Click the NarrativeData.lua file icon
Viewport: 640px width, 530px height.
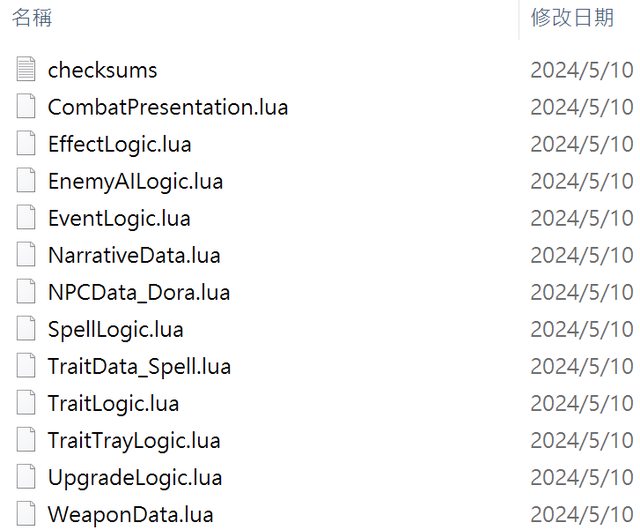(26, 254)
